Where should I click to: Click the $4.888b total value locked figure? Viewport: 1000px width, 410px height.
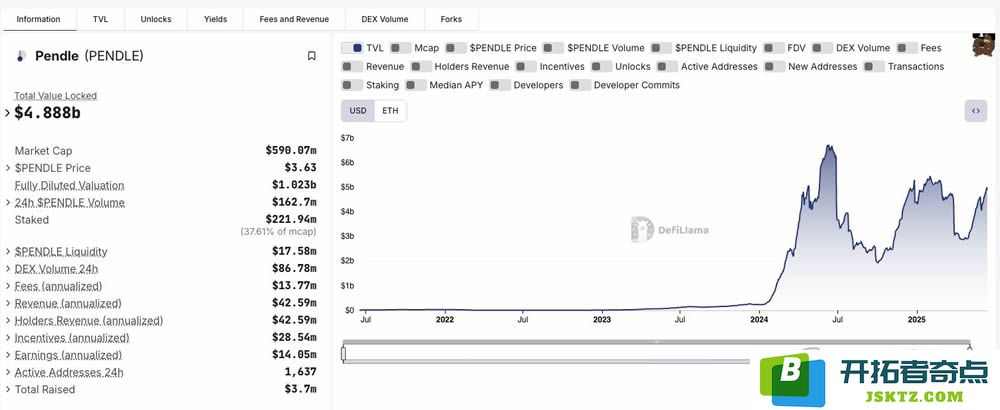(x=47, y=113)
